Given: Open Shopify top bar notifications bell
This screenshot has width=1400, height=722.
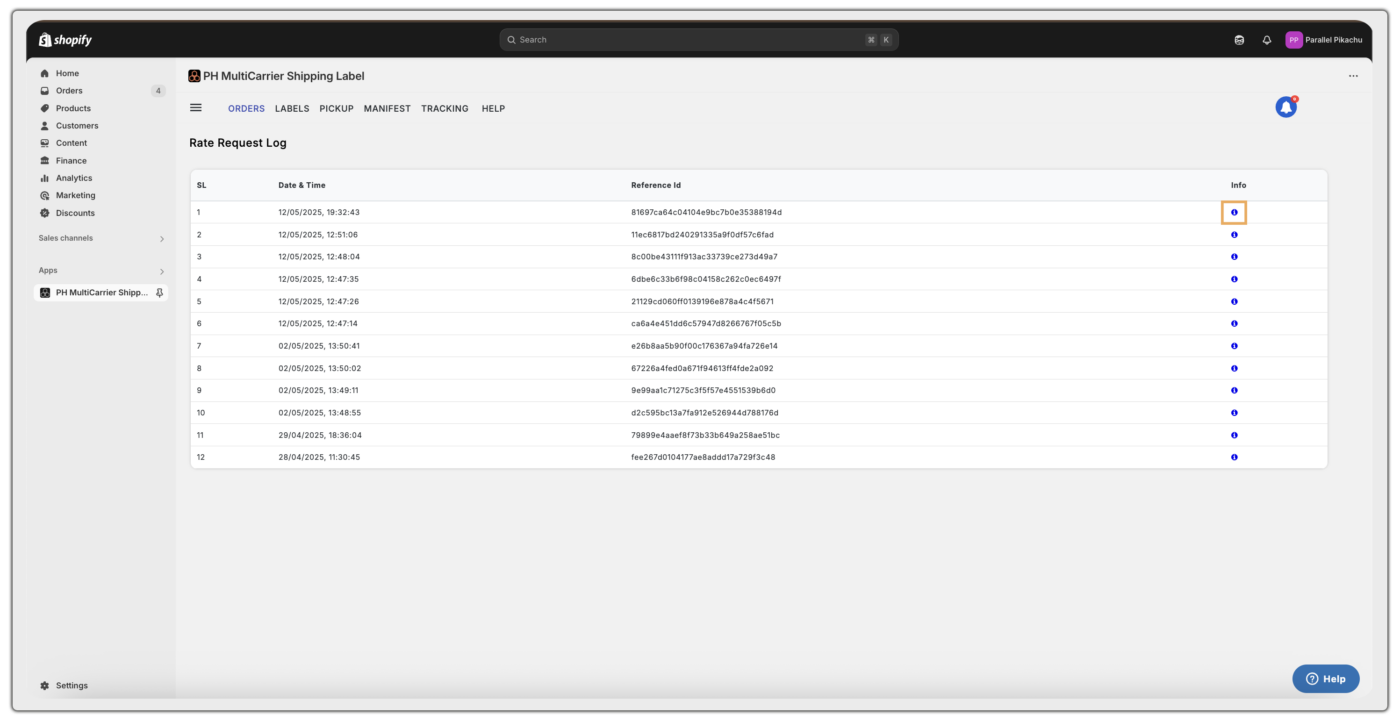Looking at the screenshot, I should pos(1267,40).
